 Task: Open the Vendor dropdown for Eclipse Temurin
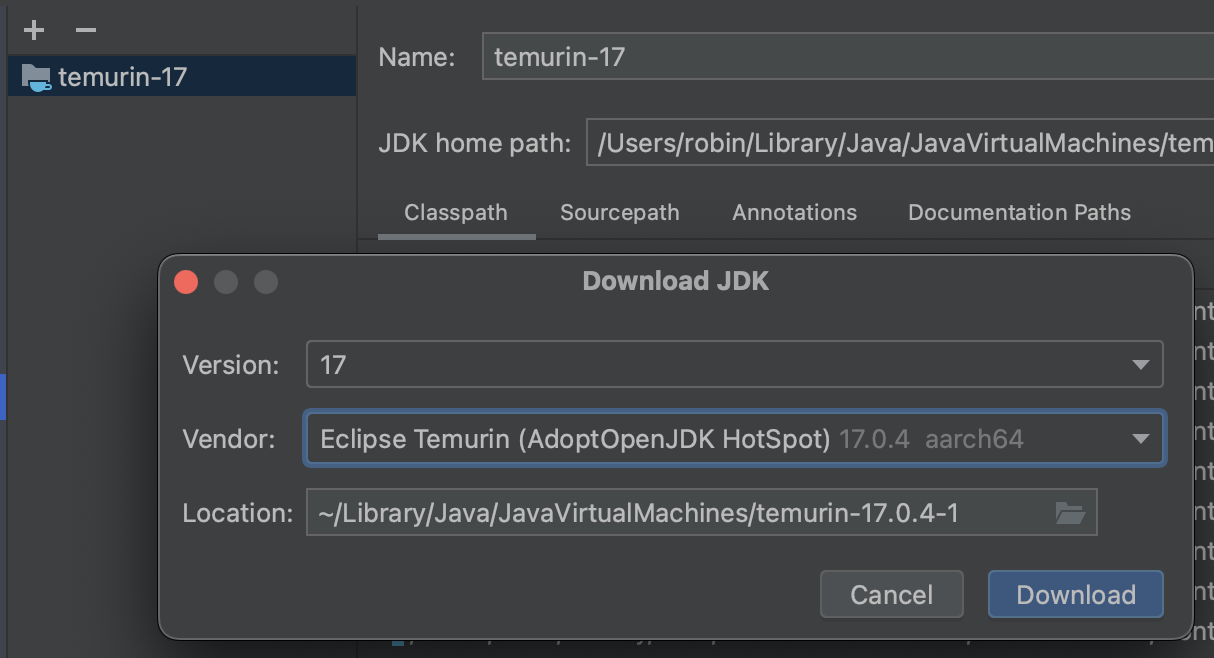click(x=735, y=438)
